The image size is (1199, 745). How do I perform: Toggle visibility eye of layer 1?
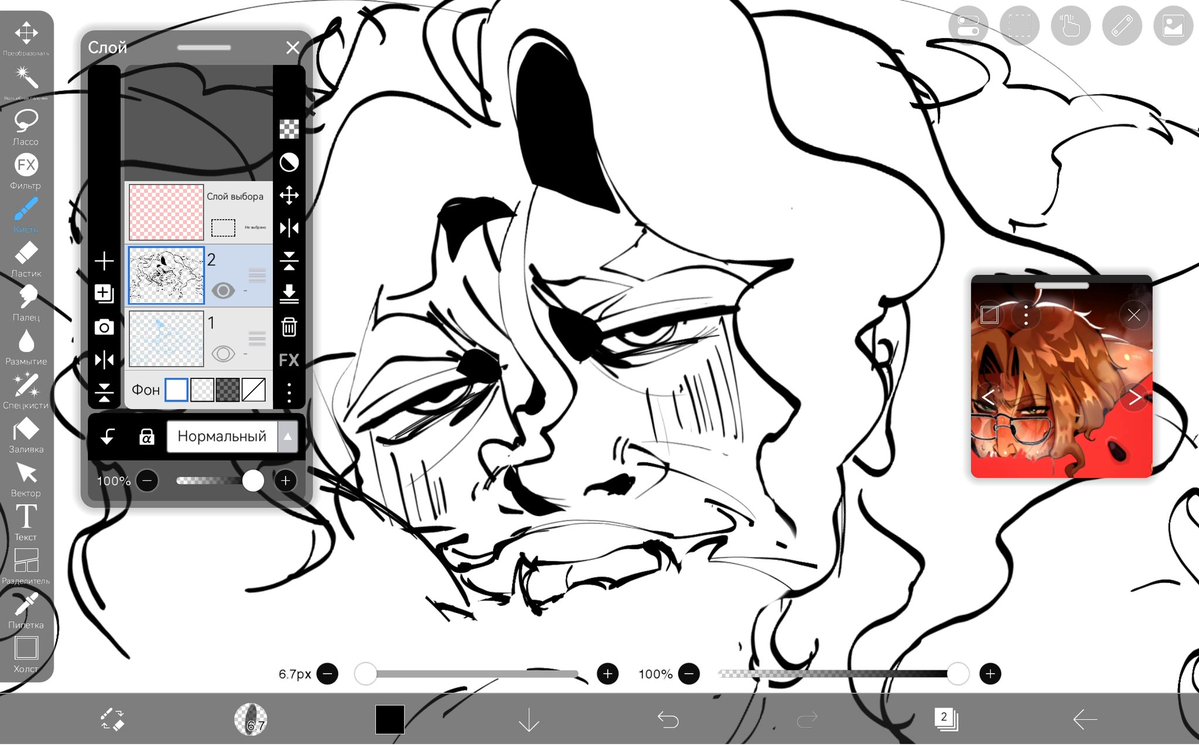pos(223,353)
